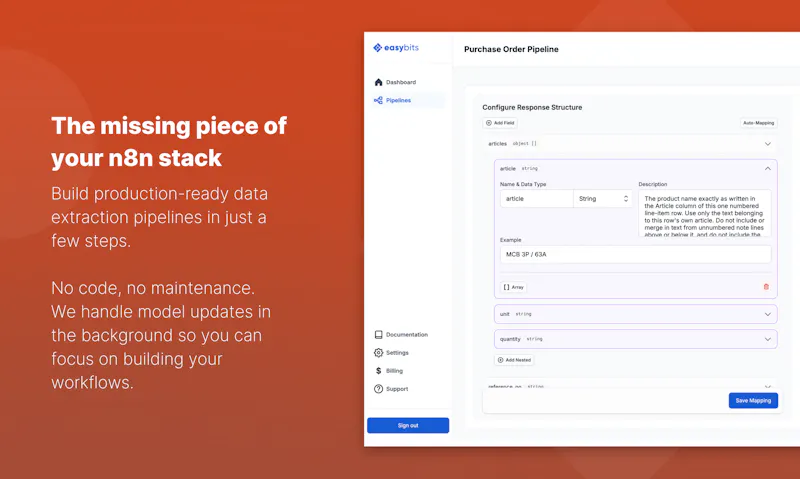Click the Add Field button
800x479 pixels.
click(500, 123)
